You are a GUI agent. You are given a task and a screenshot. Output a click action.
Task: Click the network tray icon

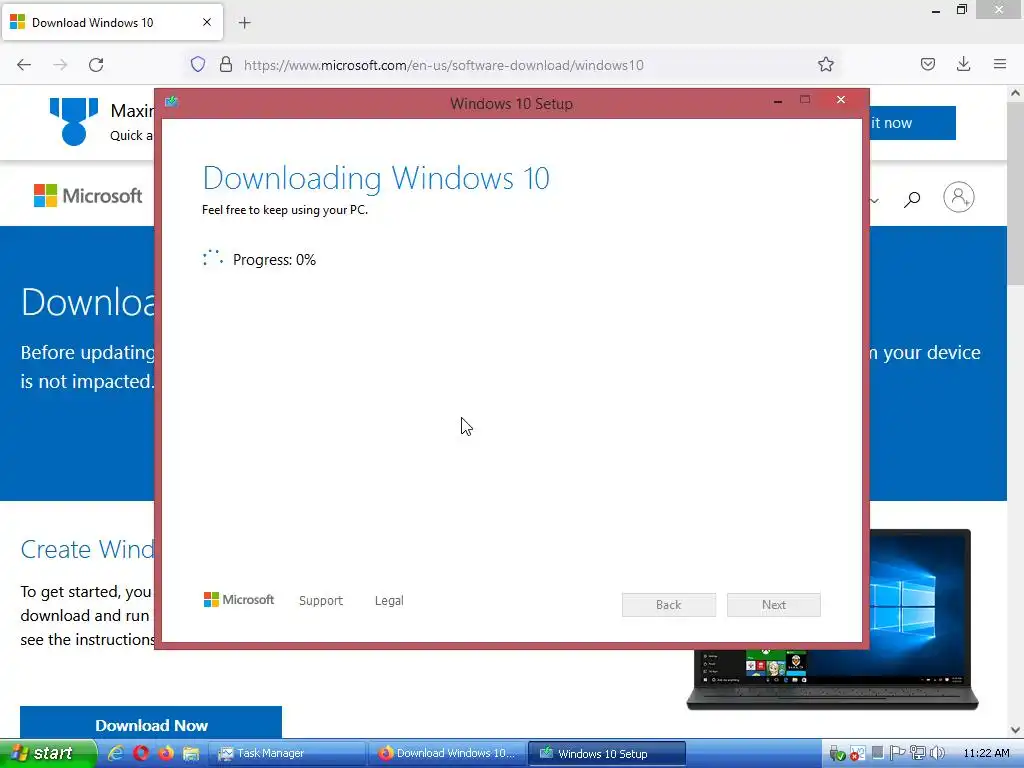tap(918, 754)
